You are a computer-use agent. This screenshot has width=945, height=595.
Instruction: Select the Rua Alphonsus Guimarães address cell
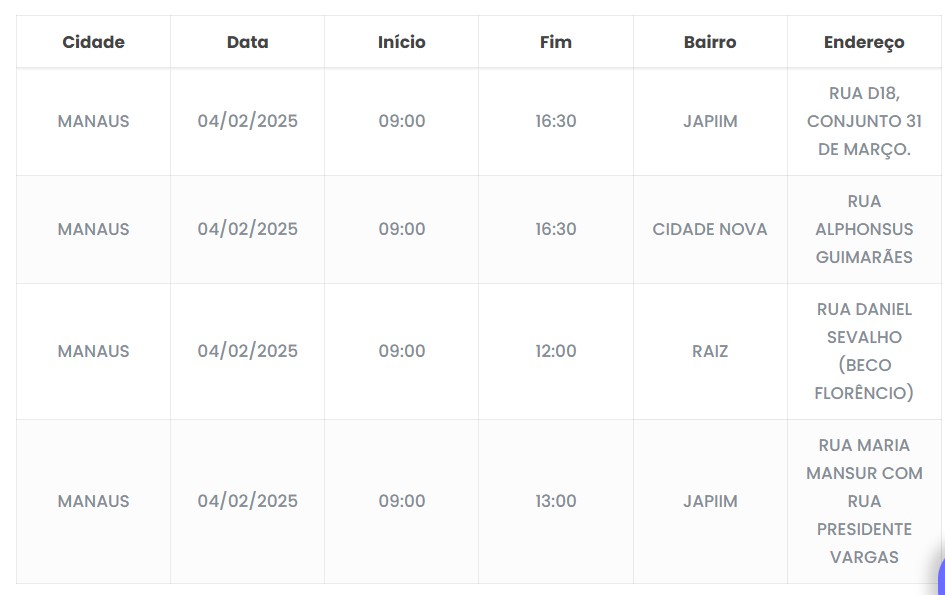864,229
